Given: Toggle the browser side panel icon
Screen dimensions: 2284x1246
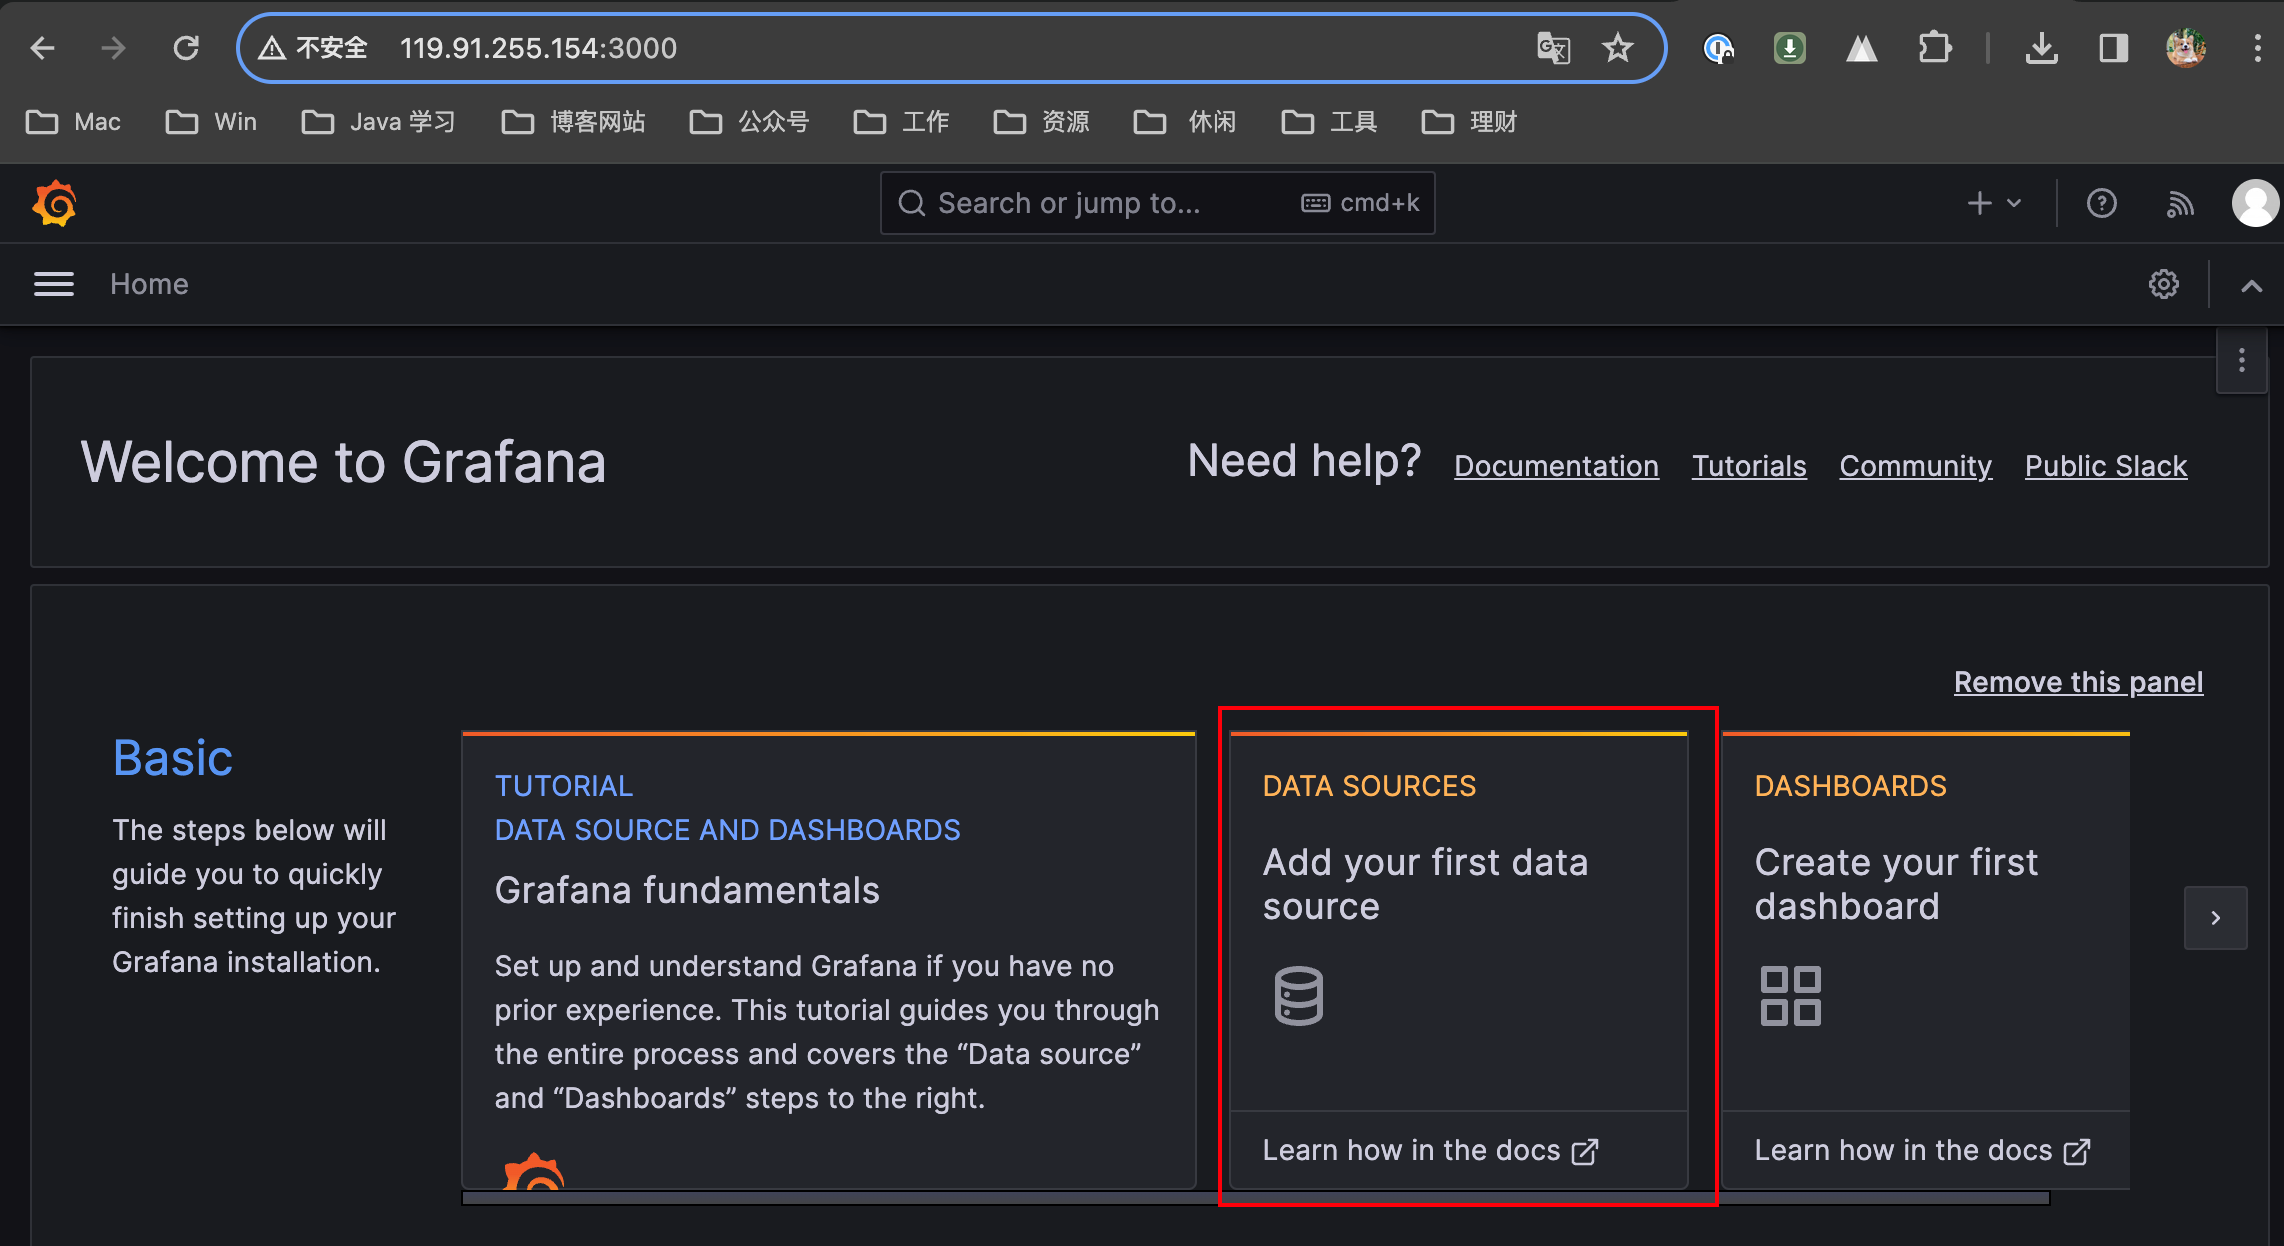Looking at the screenshot, I should 2113,48.
